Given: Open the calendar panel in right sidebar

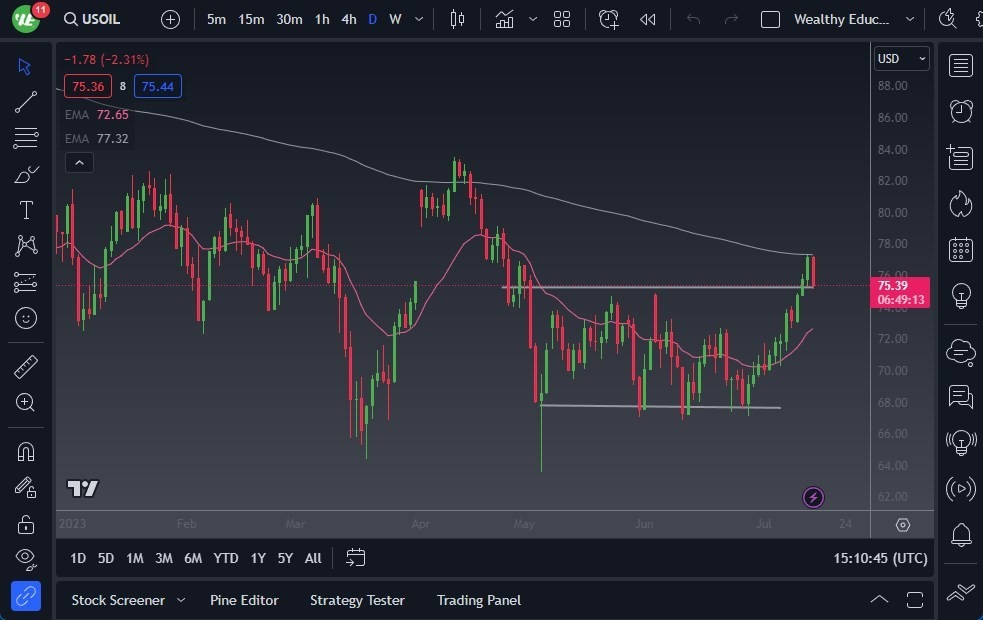Looking at the screenshot, I should point(961,249).
